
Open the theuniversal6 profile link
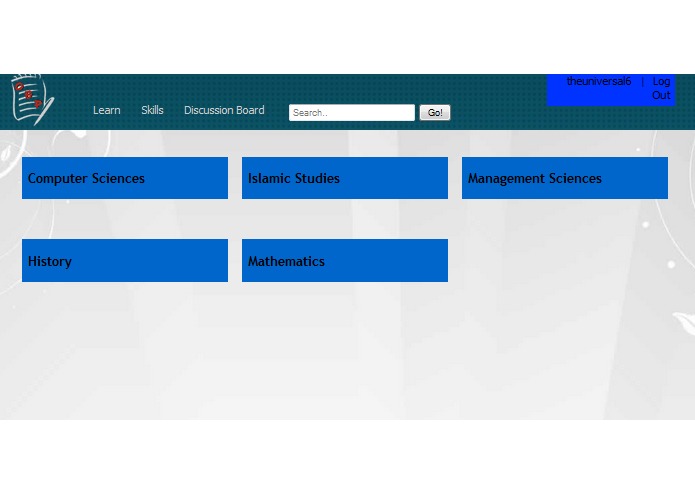coord(598,82)
